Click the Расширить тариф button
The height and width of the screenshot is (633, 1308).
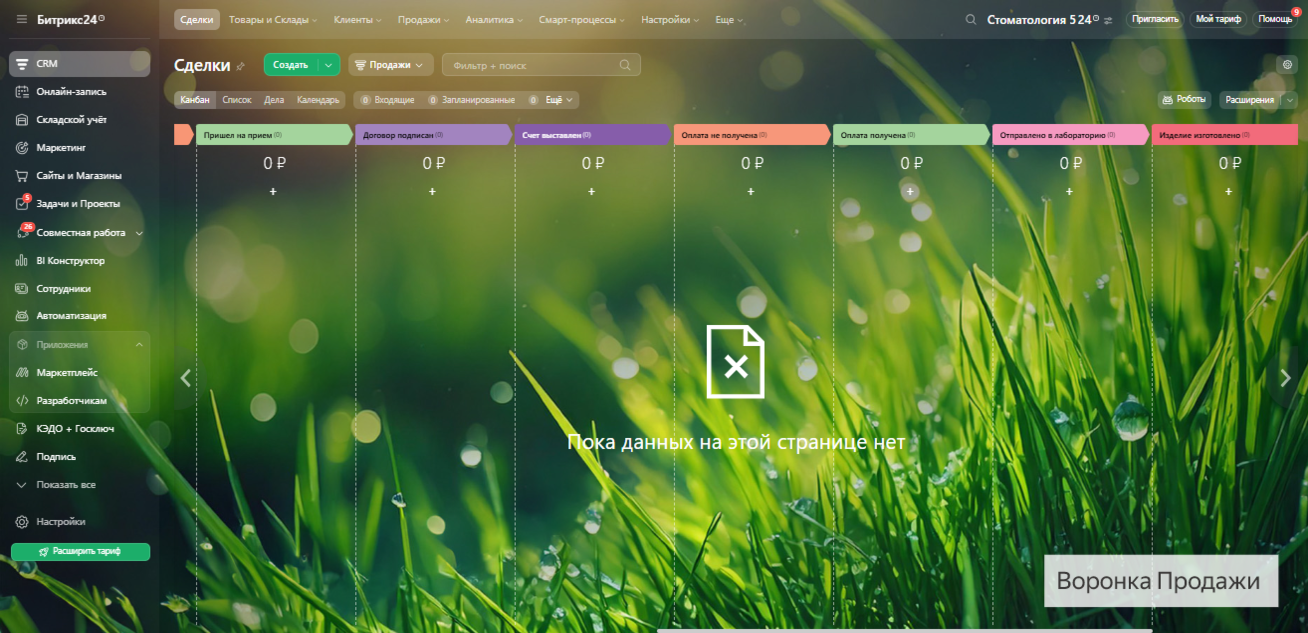point(80,552)
